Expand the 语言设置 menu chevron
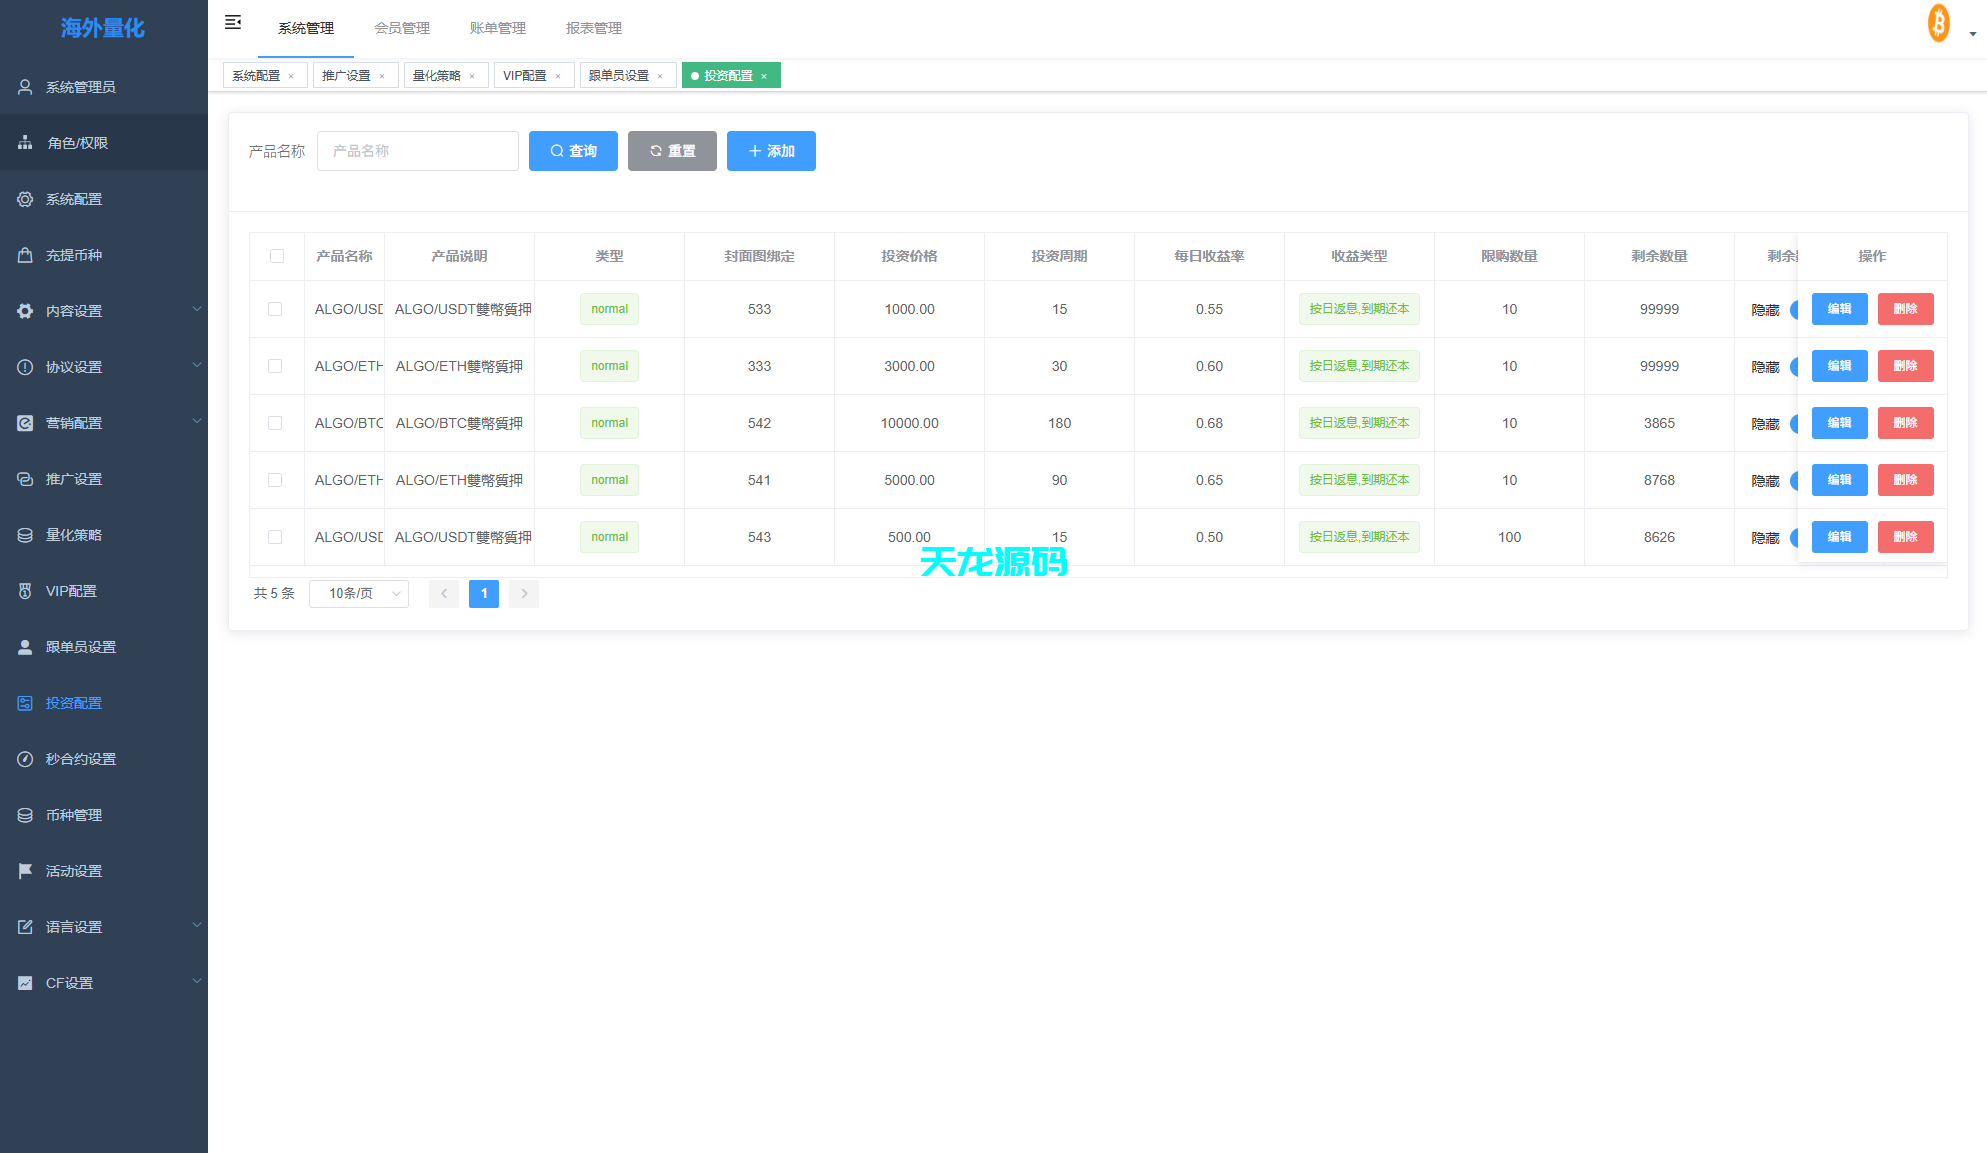This screenshot has width=1987, height=1153. [196, 926]
